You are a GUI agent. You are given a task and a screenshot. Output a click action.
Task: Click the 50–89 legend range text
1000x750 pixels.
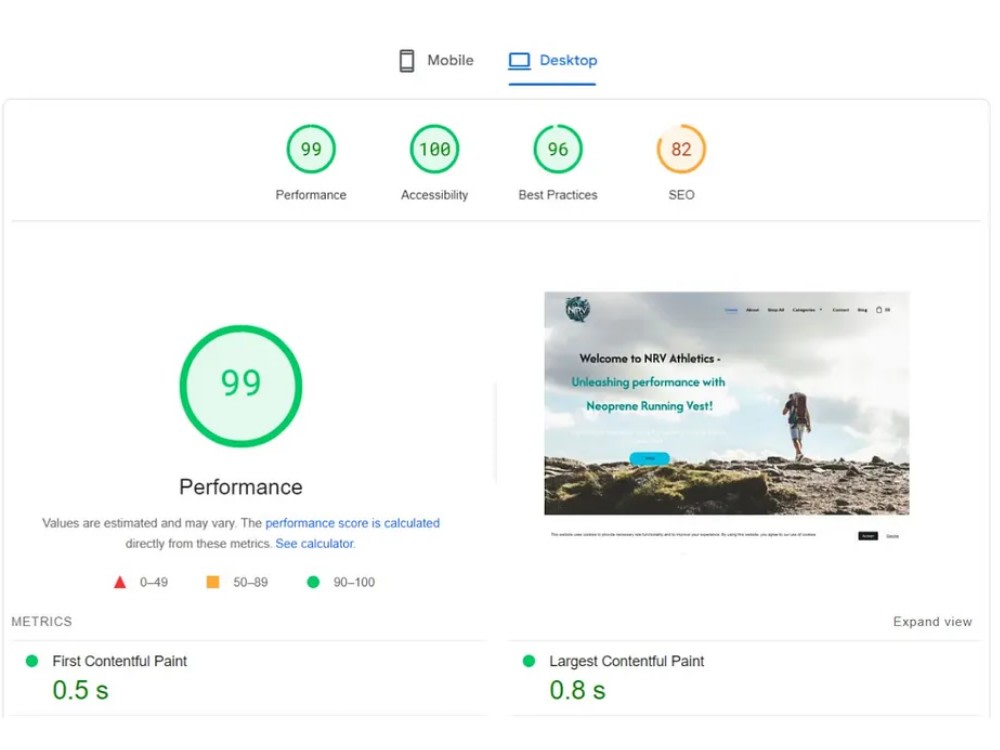[251, 582]
